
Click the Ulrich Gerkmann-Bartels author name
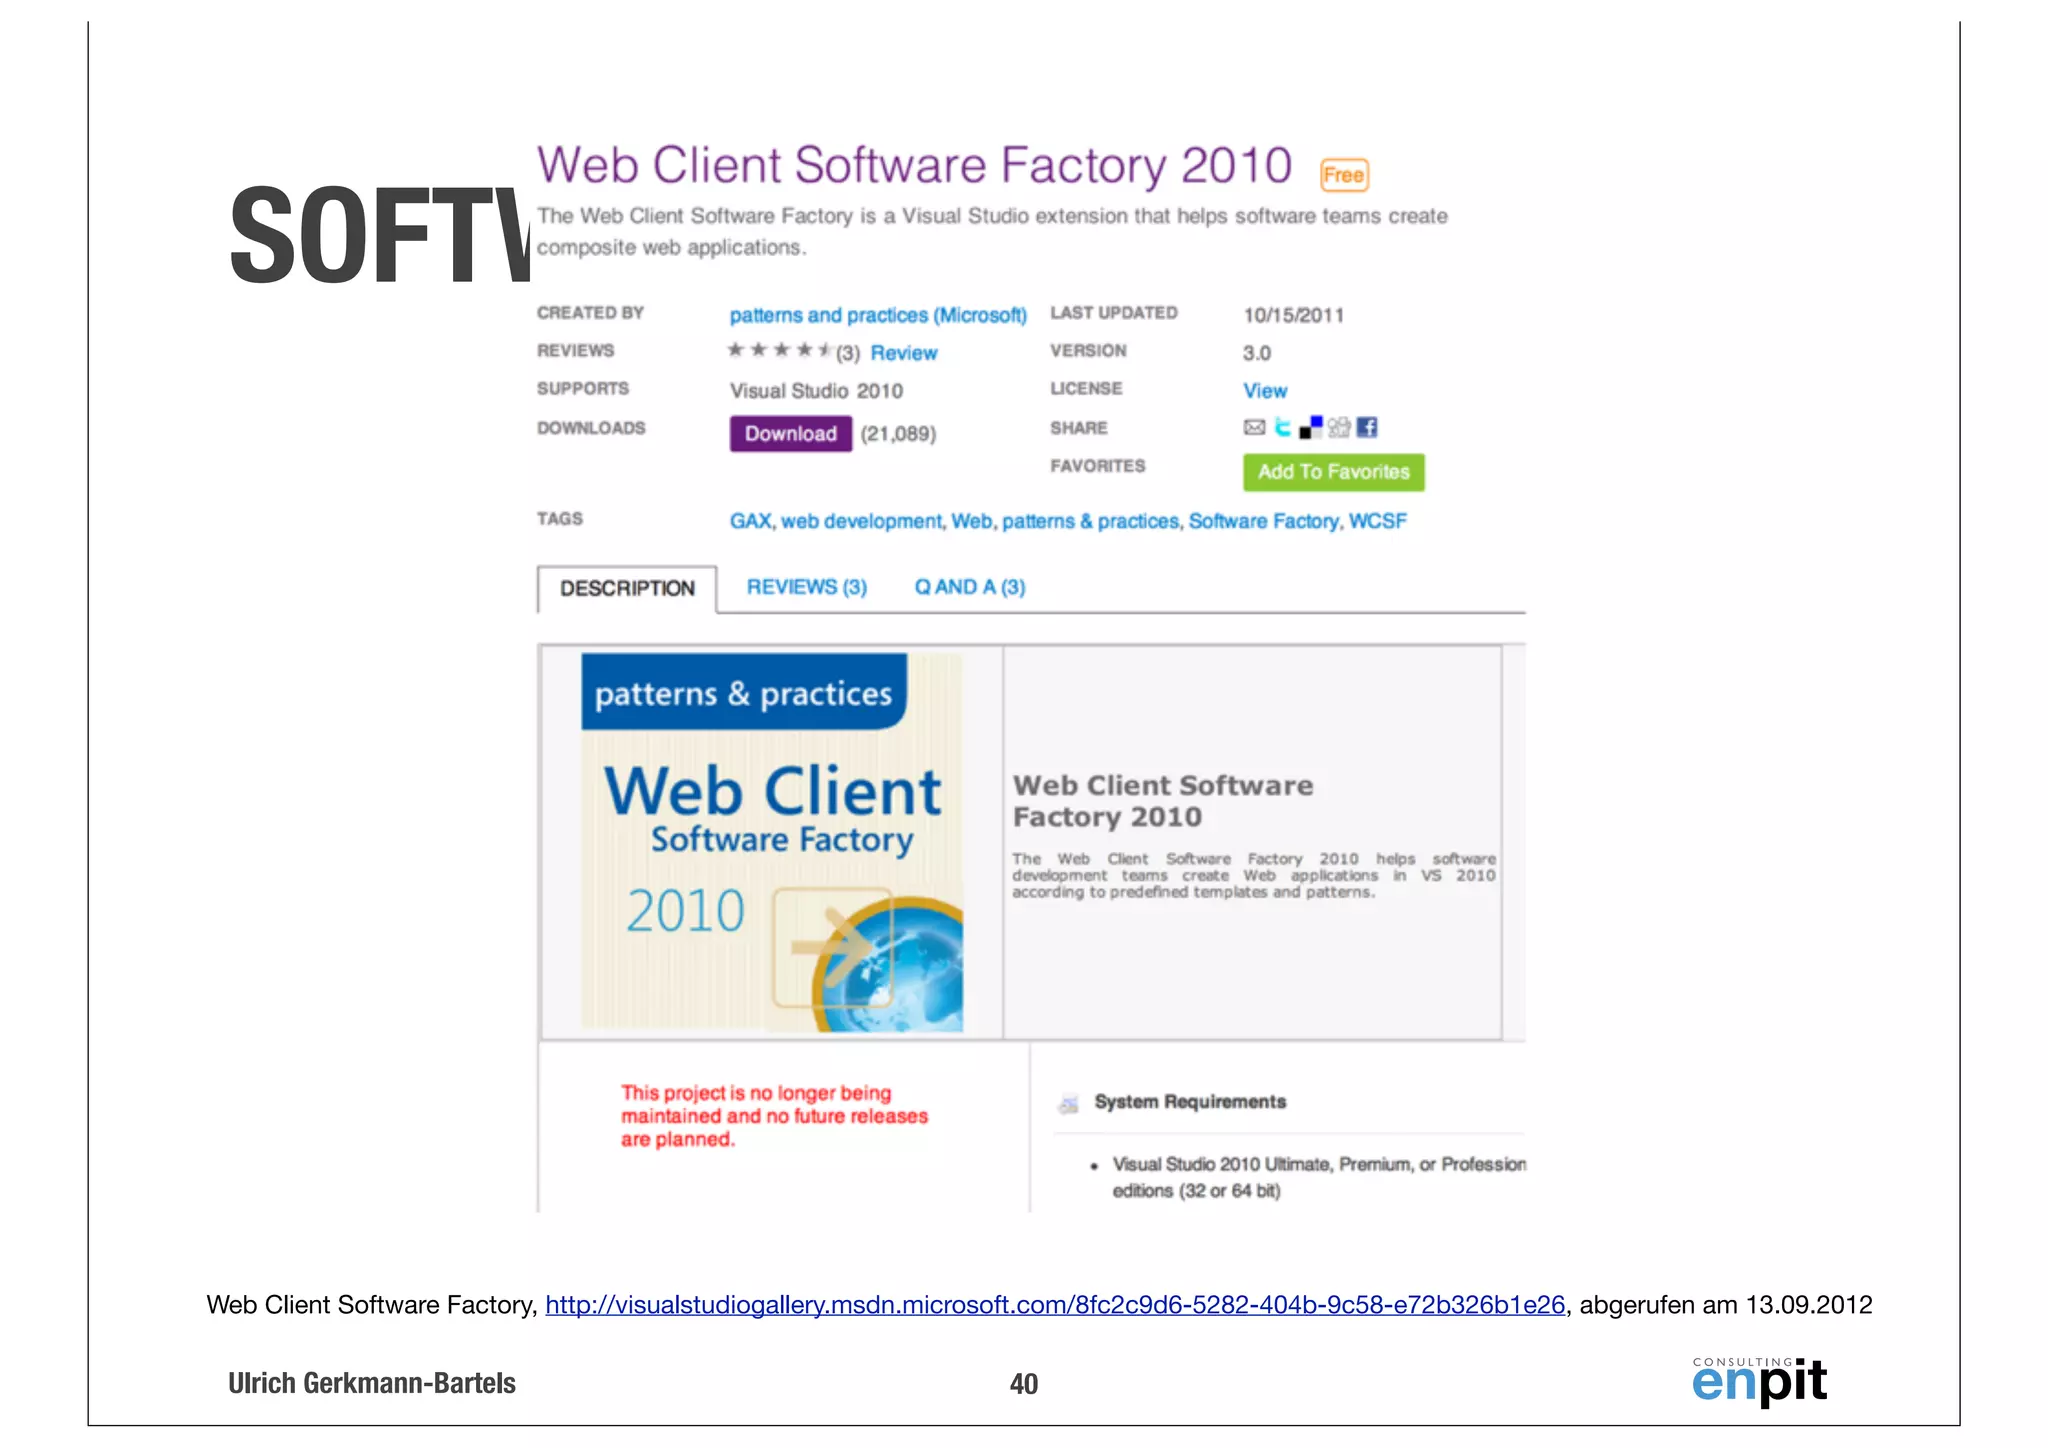372,1383
